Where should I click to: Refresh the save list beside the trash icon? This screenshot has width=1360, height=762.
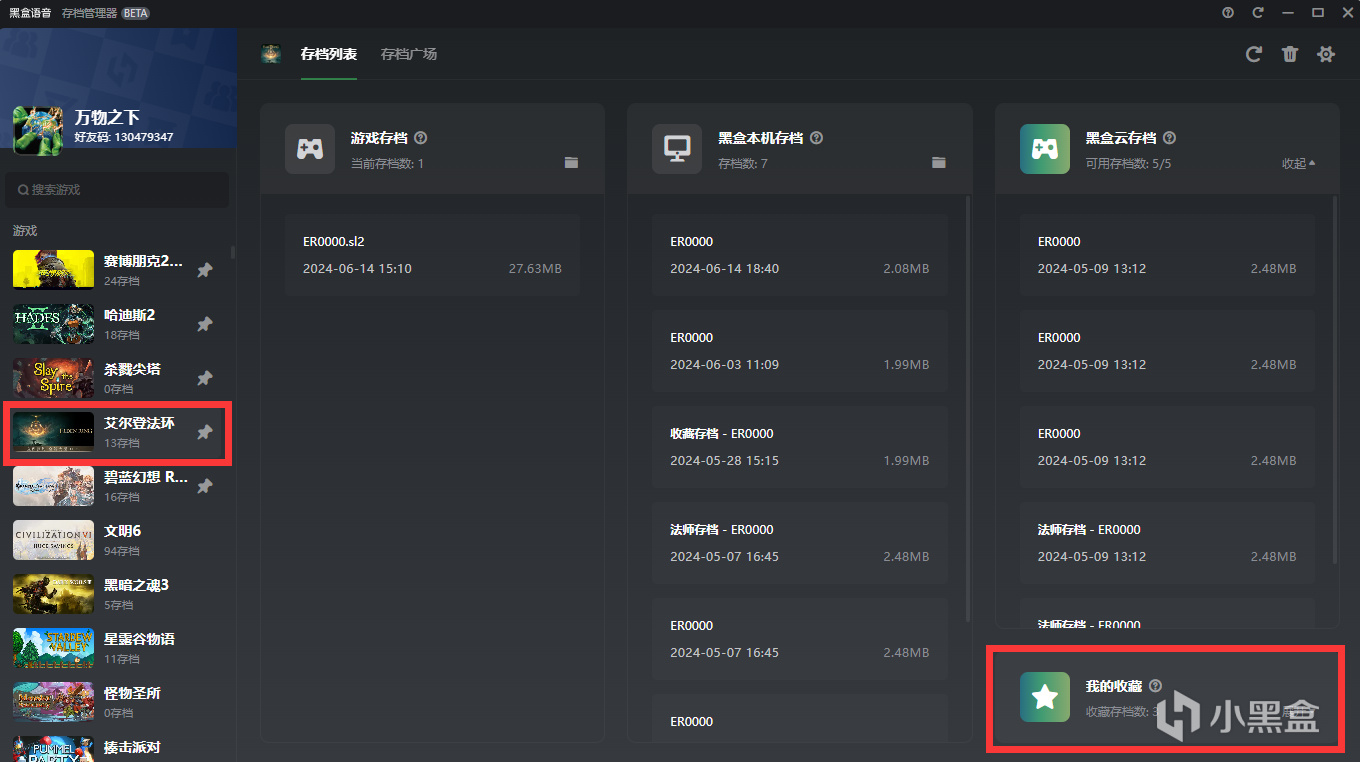click(1254, 54)
